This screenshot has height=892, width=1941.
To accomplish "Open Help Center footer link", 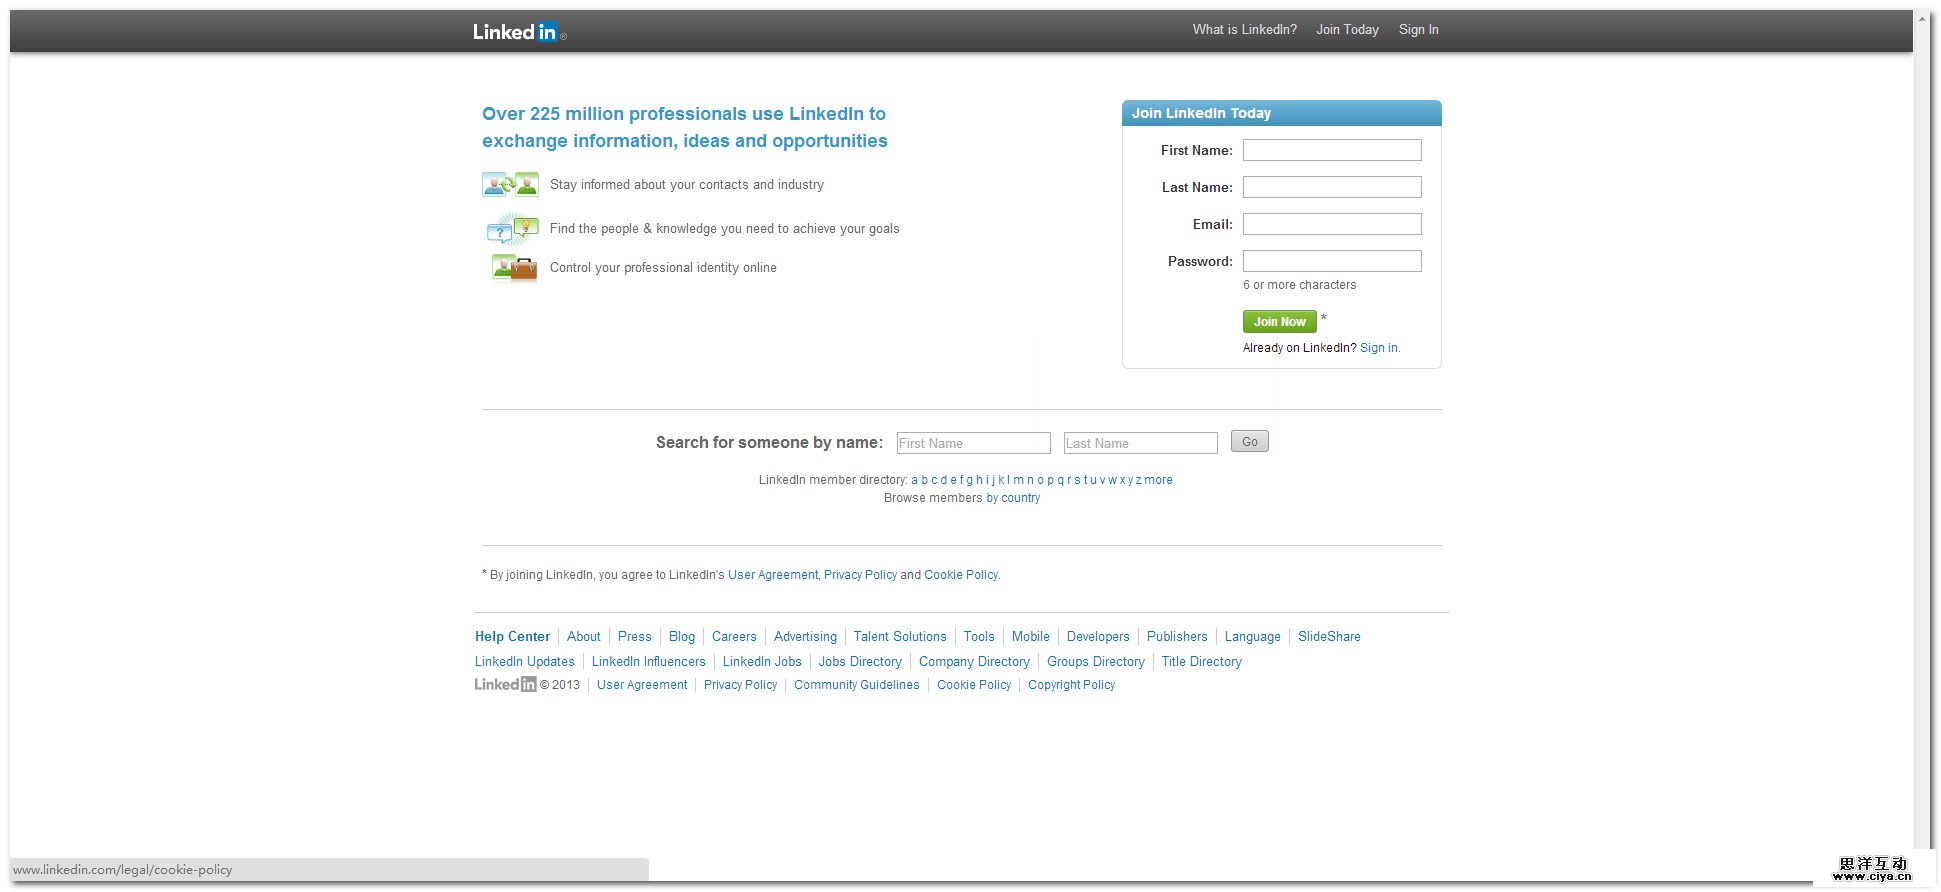I will point(512,637).
